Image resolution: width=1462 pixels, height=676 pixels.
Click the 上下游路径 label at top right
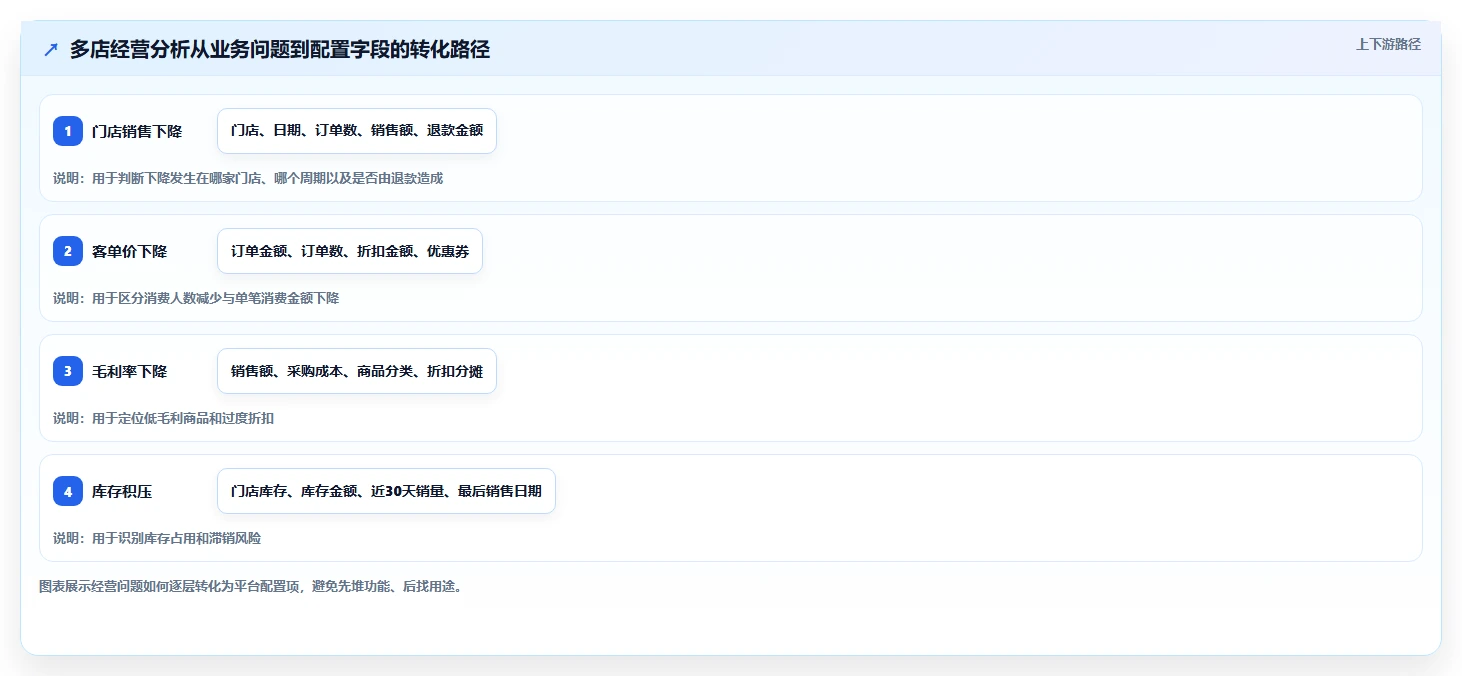coord(1388,44)
